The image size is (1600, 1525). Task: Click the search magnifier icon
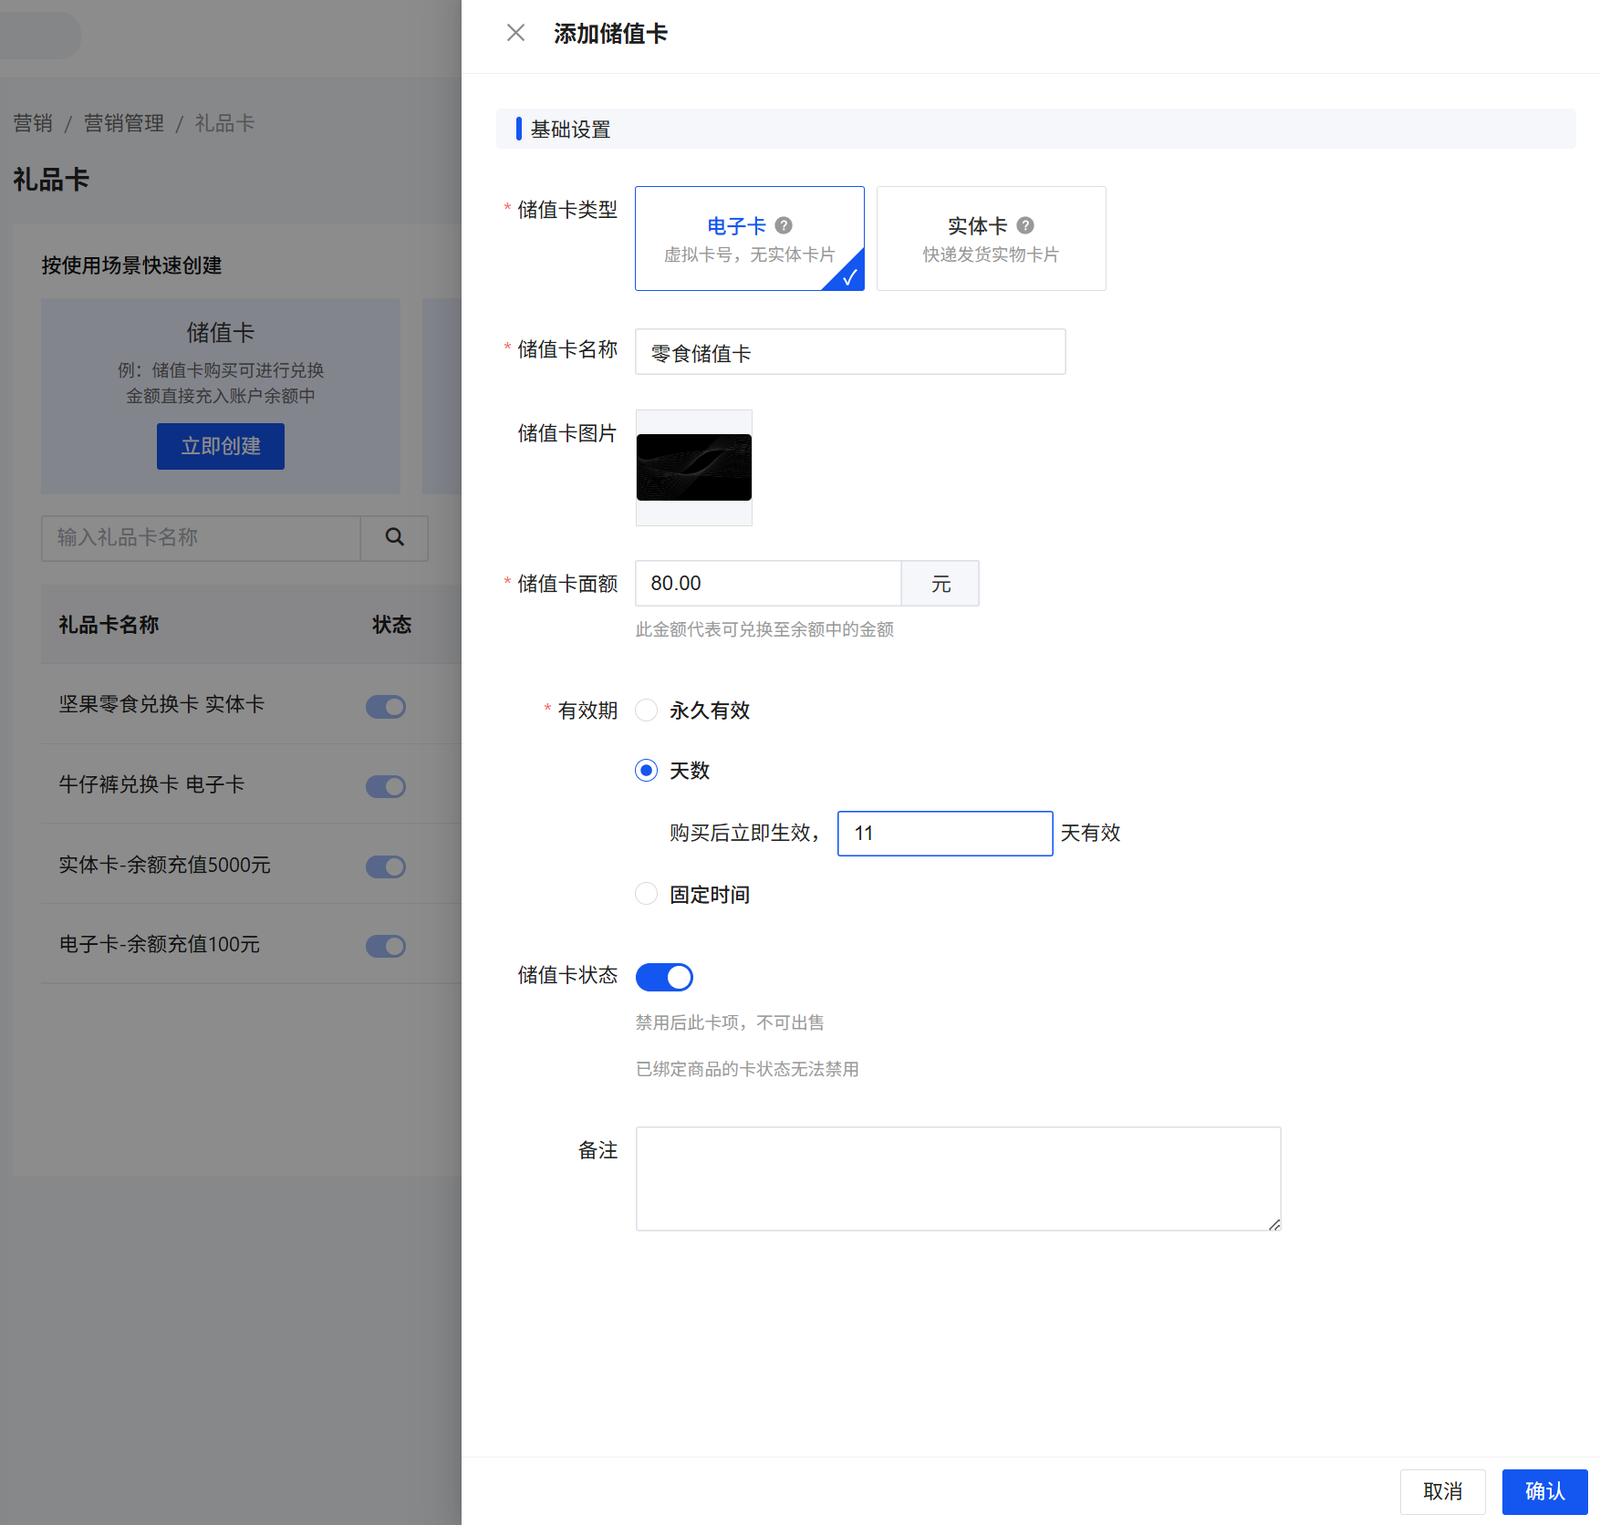[x=395, y=538]
